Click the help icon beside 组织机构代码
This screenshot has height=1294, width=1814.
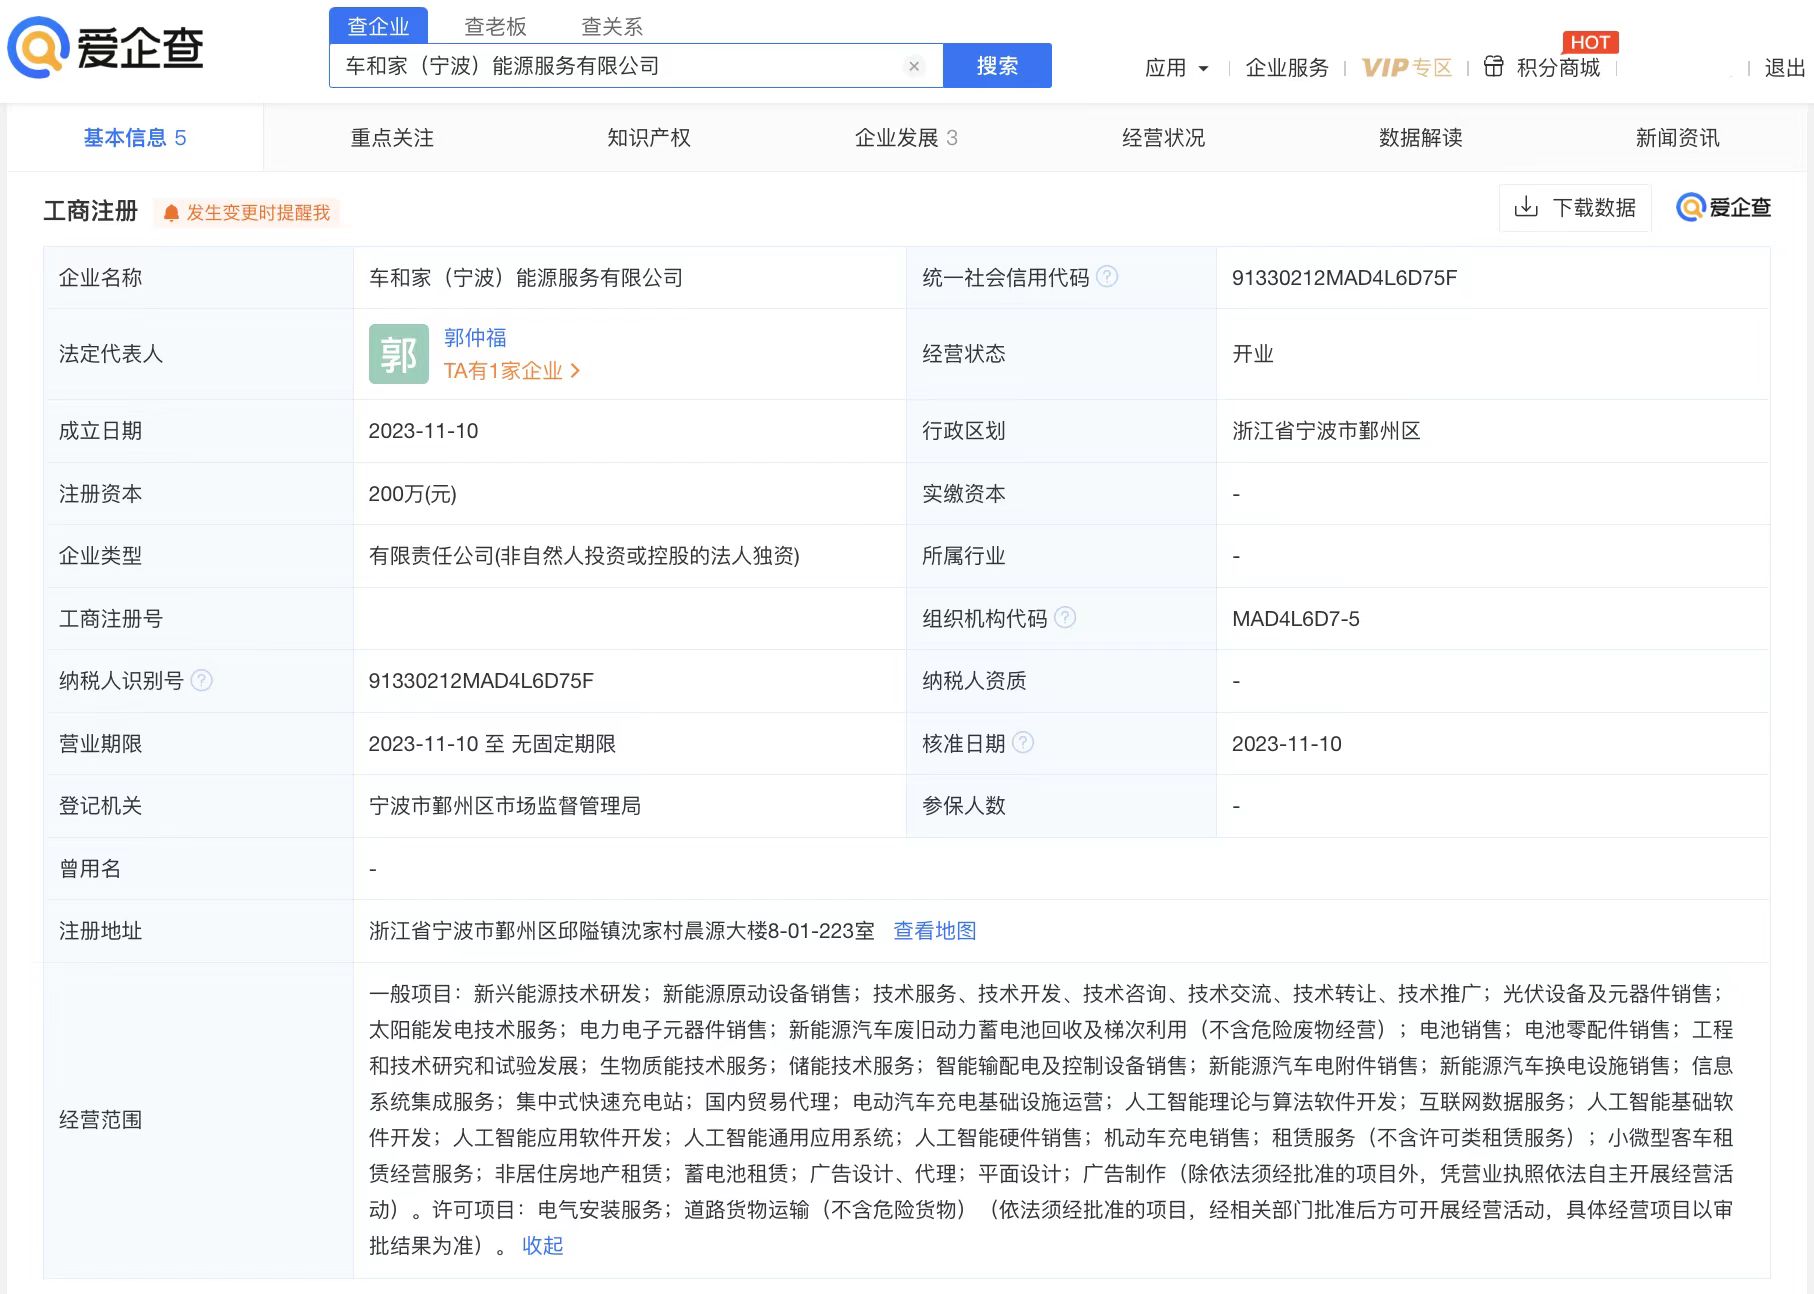coord(1065,617)
